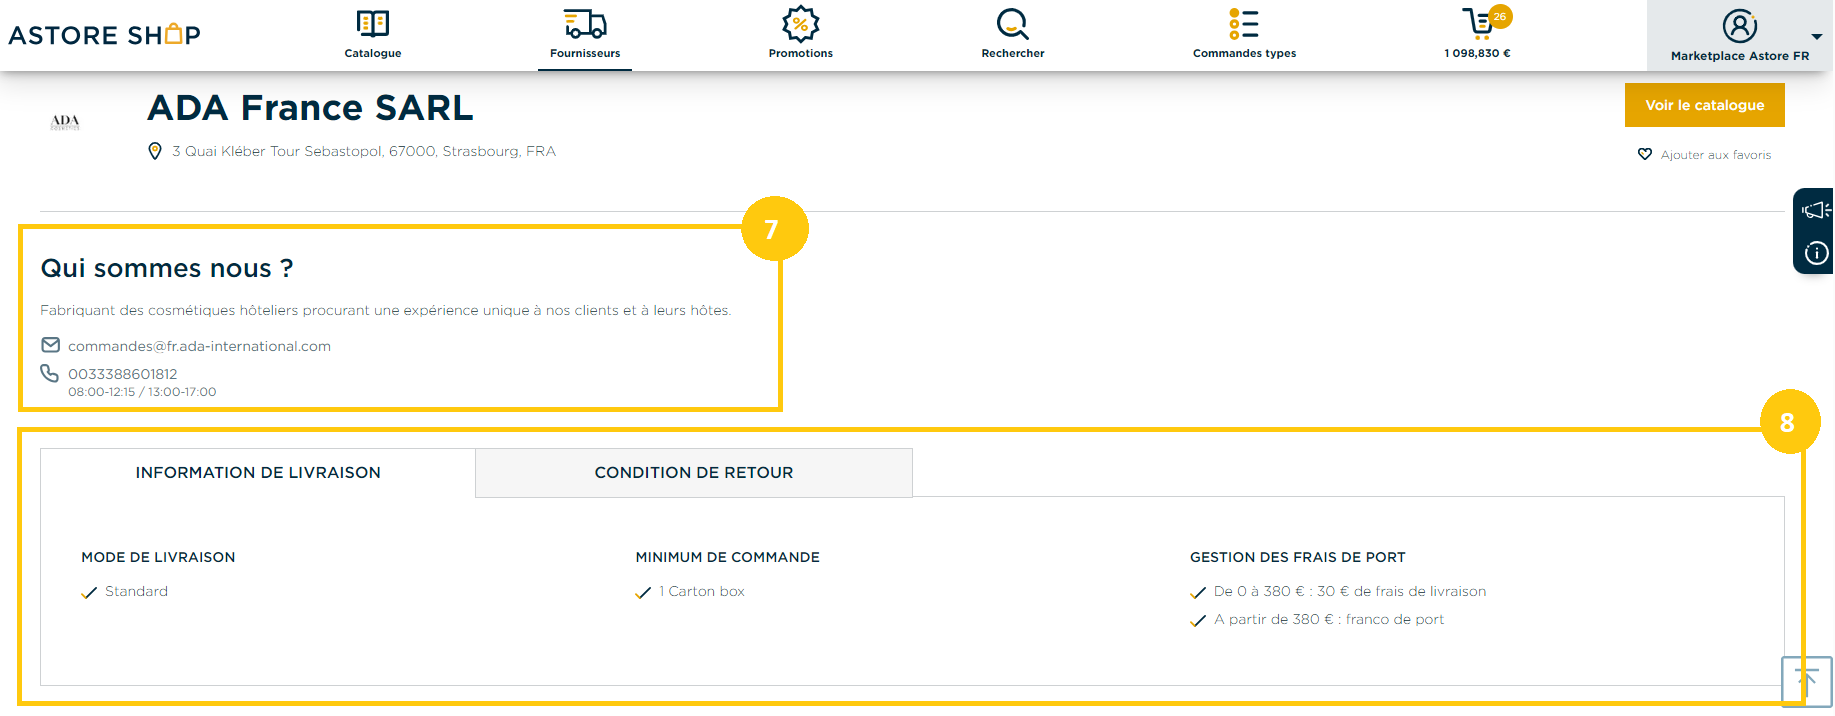The height and width of the screenshot is (716, 1835).
Task: Click the user account avatar icon
Action: 1740,26
